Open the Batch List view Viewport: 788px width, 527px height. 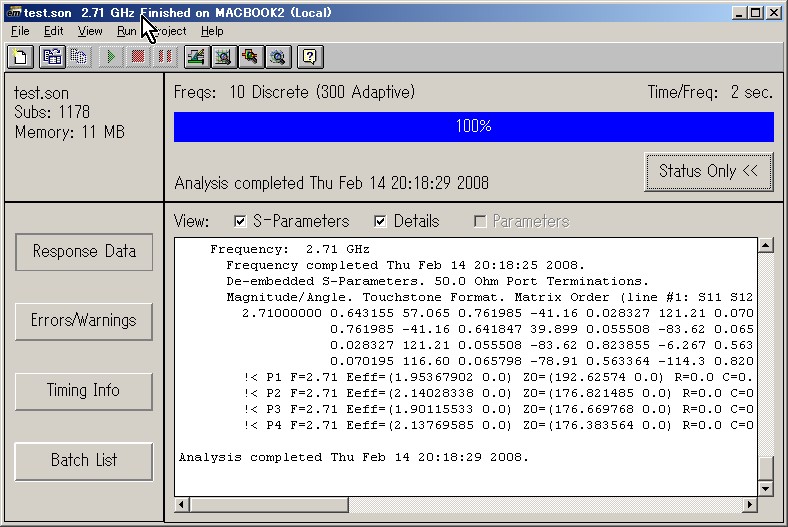(84, 461)
